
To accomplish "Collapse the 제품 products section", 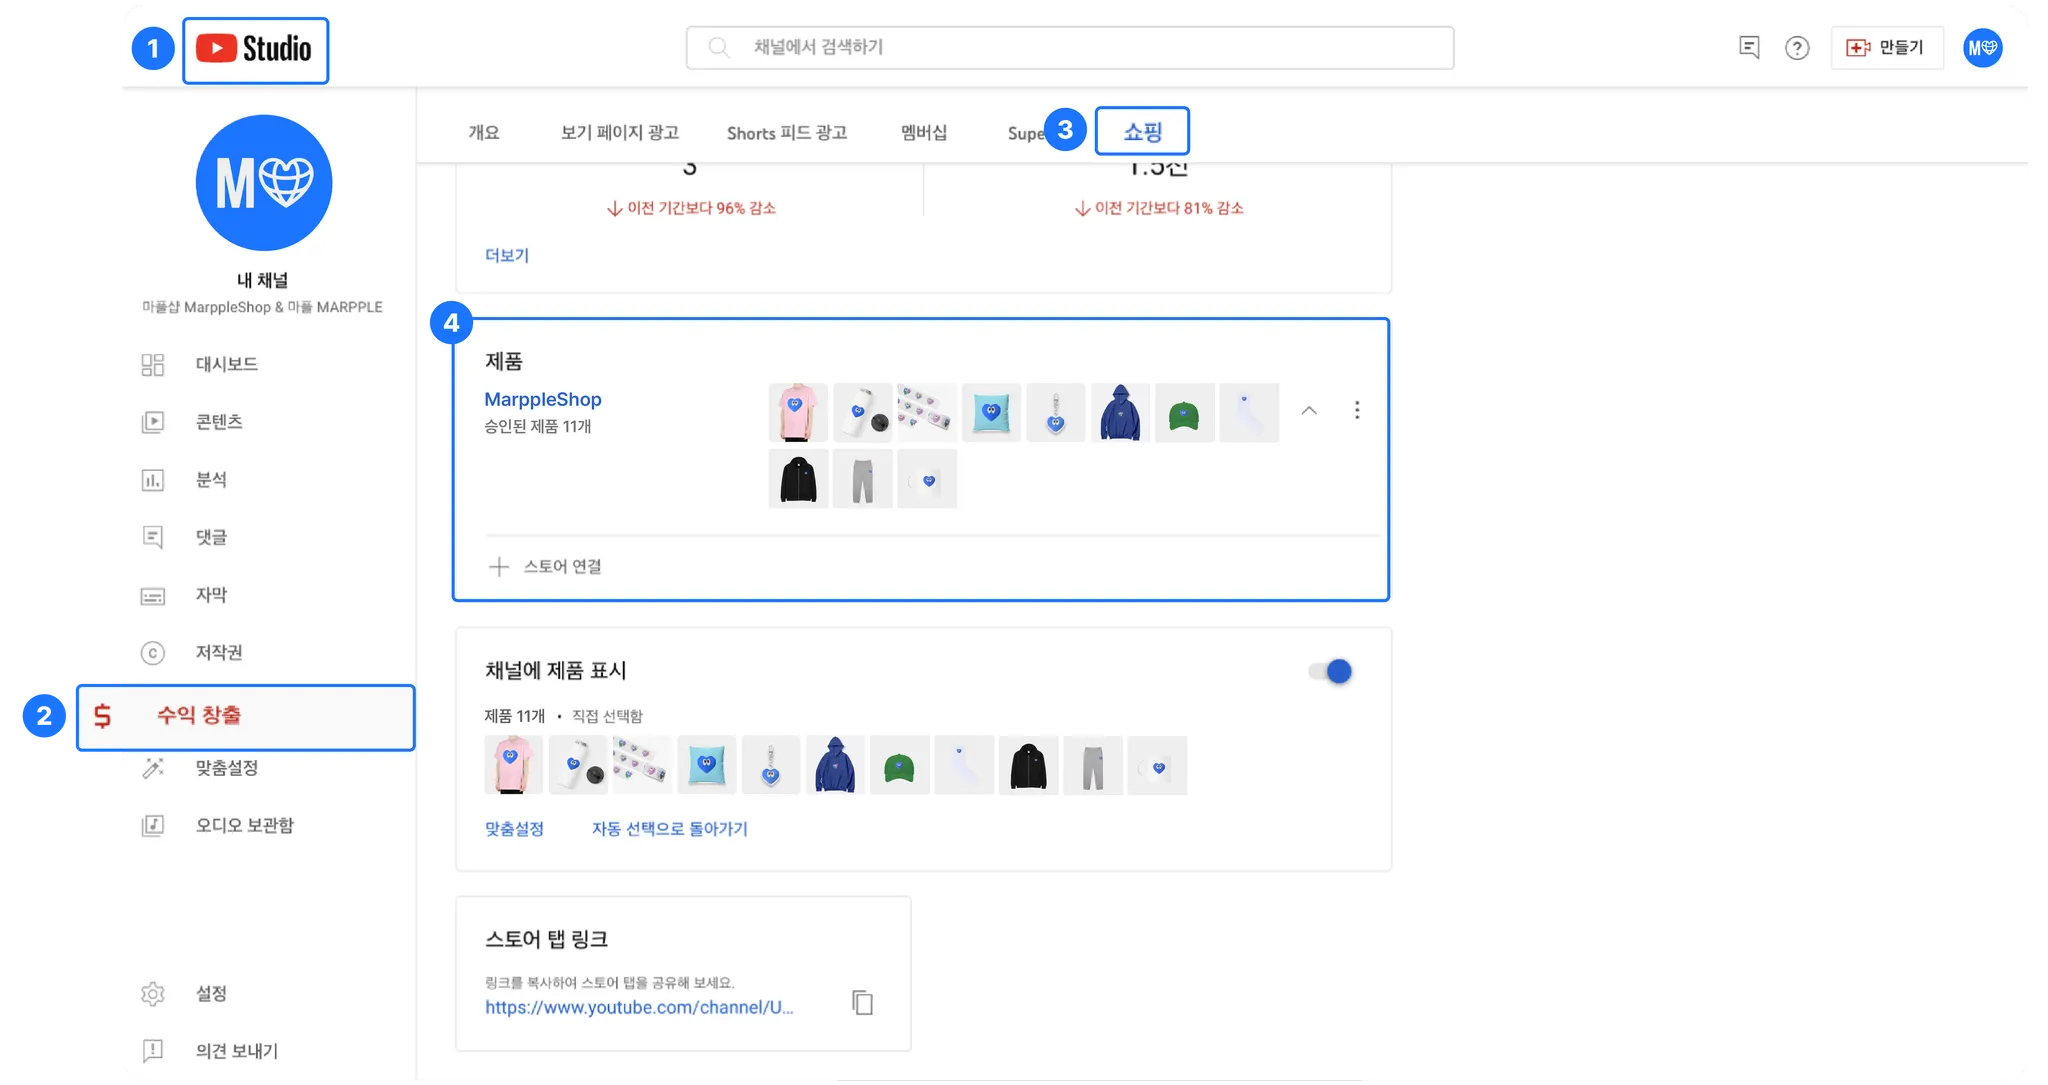I will pyautogui.click(x=1310, y=410).
